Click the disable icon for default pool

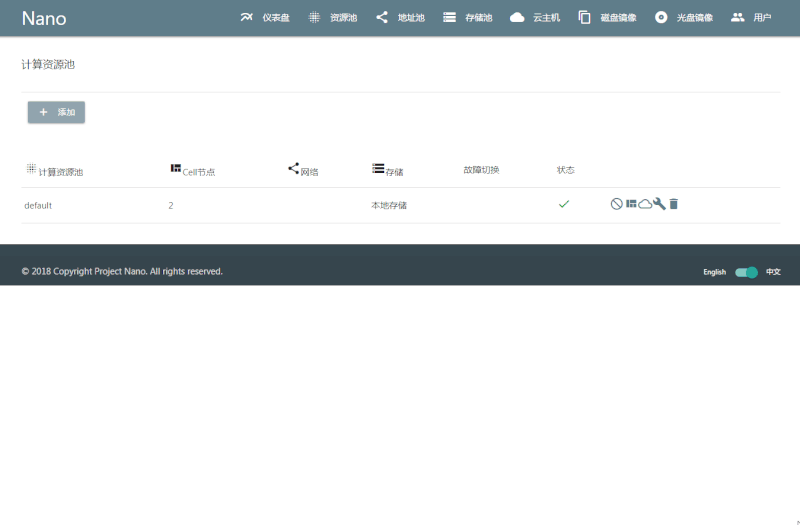click(616, 204)
